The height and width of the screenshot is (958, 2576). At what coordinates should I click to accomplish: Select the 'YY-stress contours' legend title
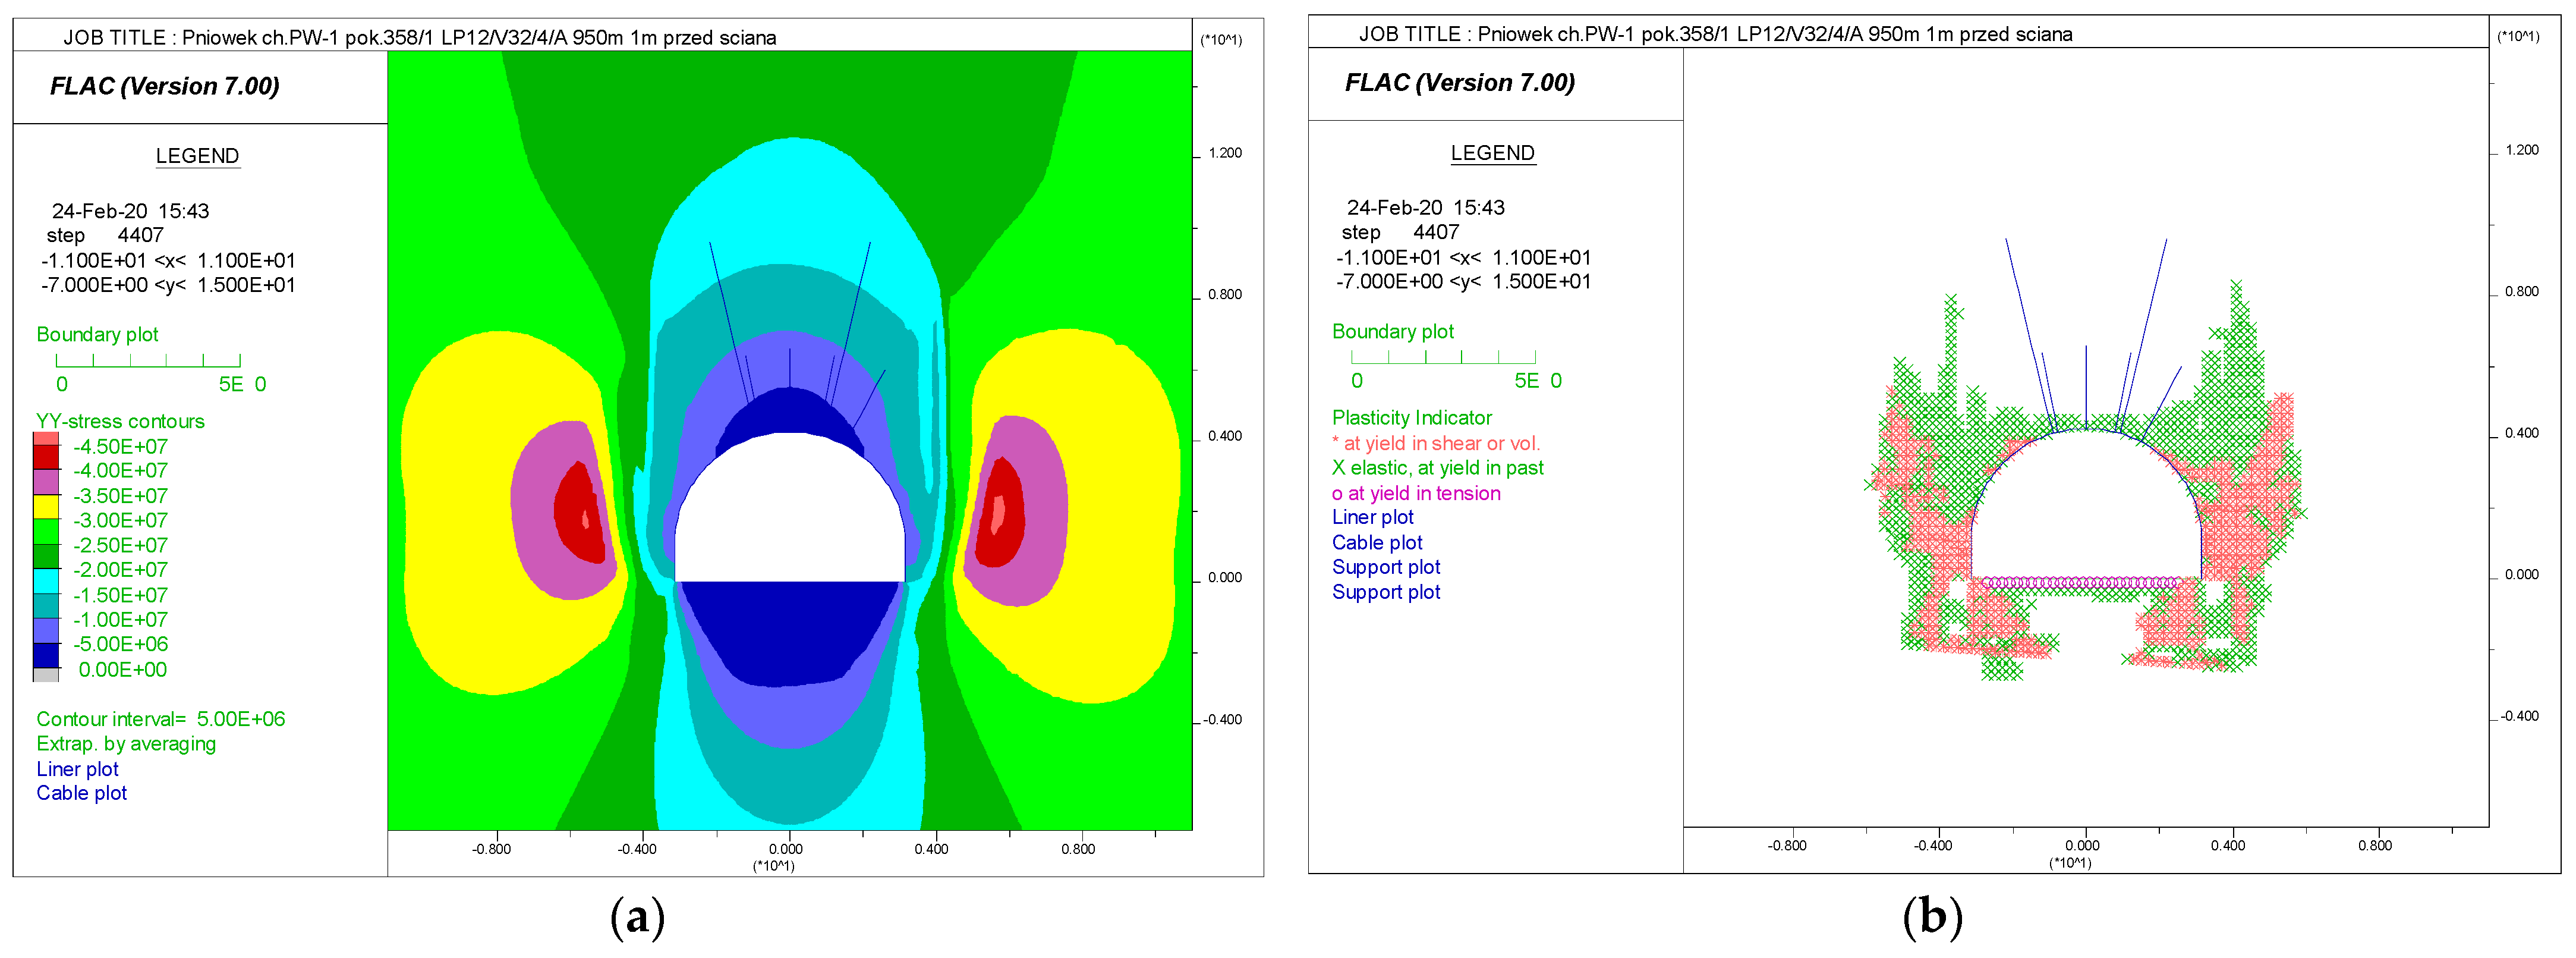[x=121, y=421]
